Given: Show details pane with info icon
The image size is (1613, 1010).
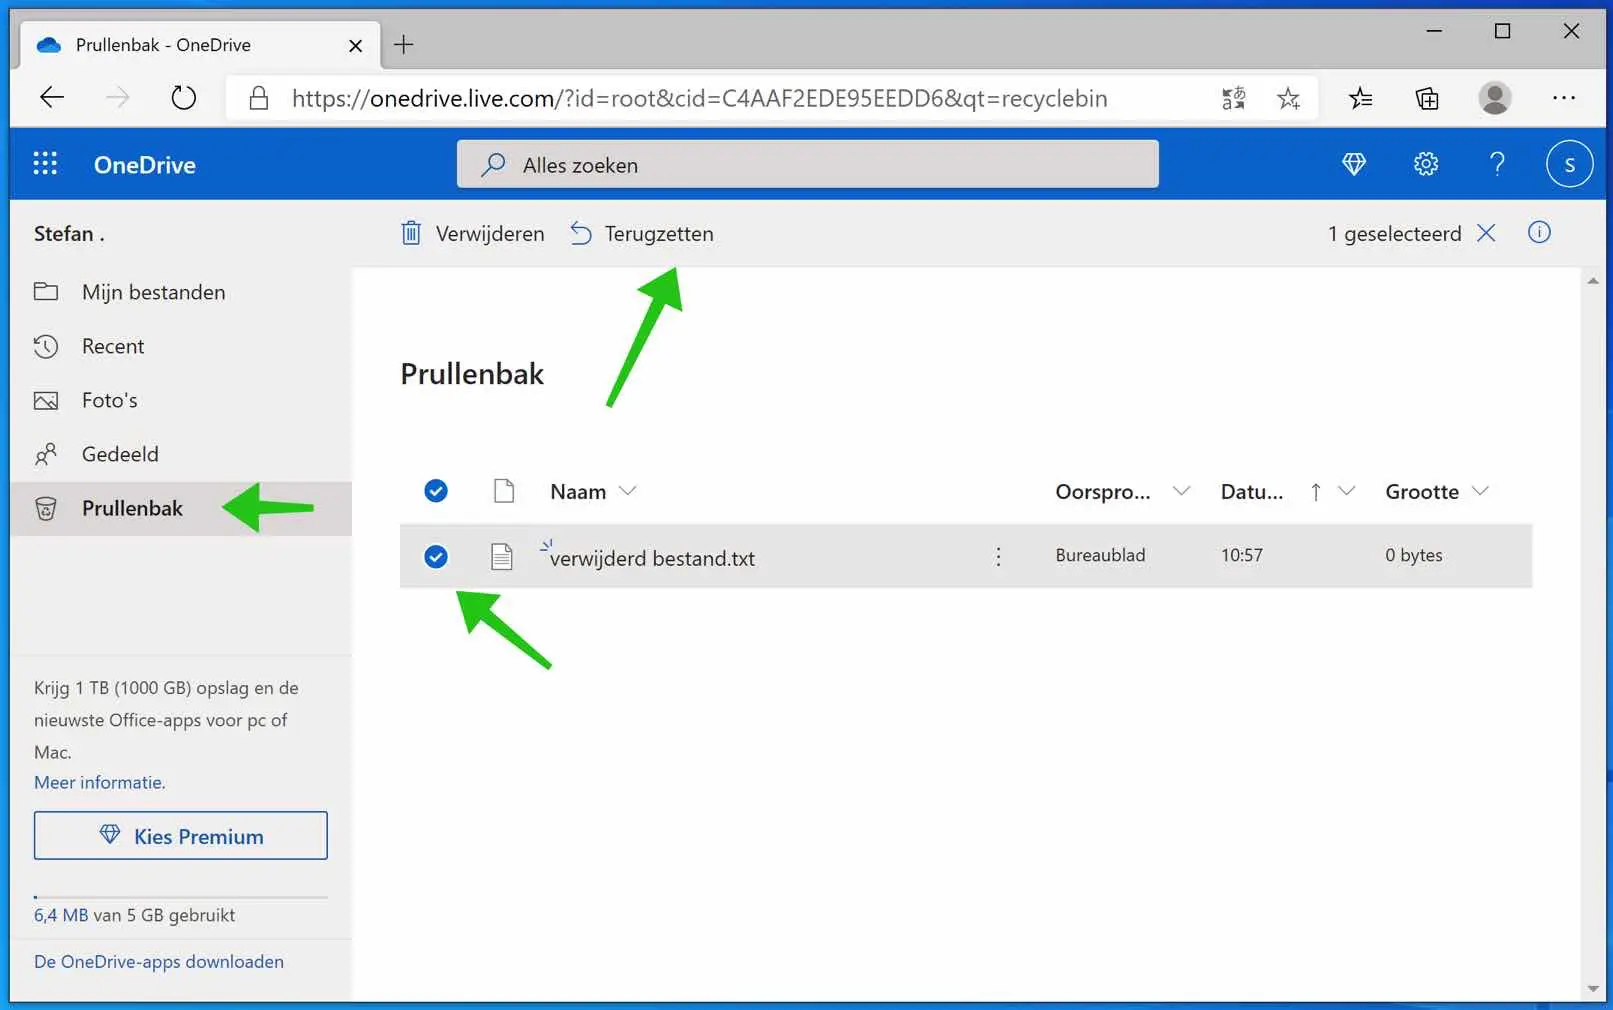Looking at the screenshot, I should (1539, 233).
